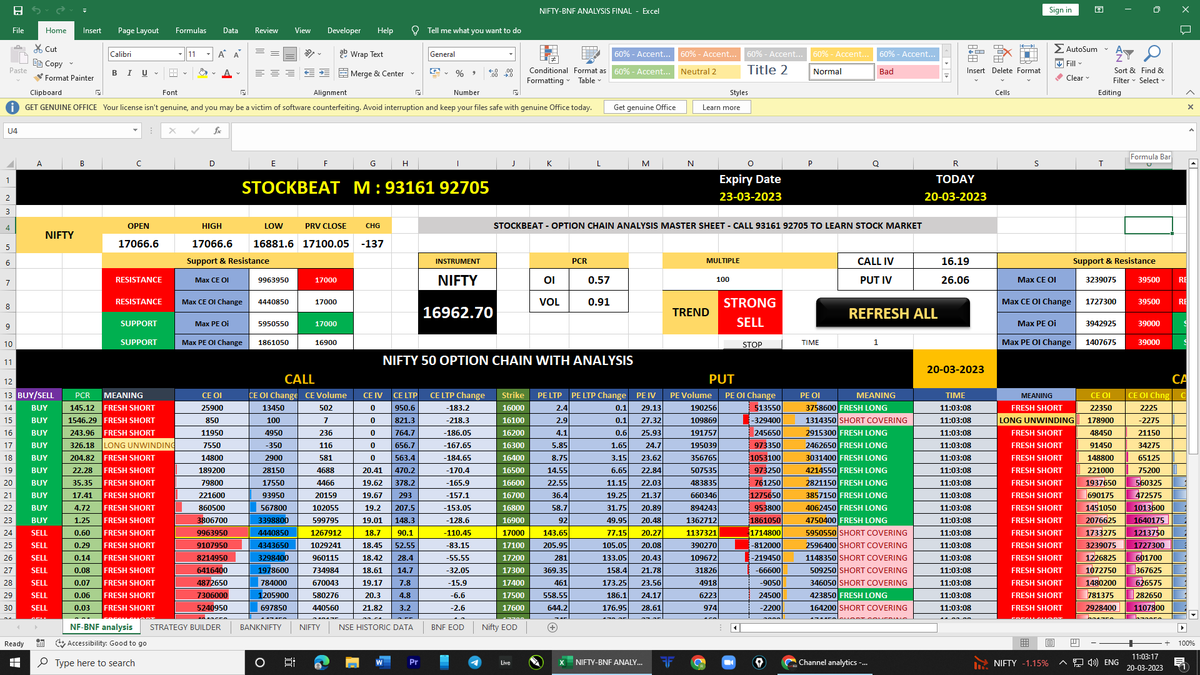Image resolution: width=1200 pixels, height=675 pixels.
Task: Add a new sheet with plus icon
Action: (x=552, y=627)
